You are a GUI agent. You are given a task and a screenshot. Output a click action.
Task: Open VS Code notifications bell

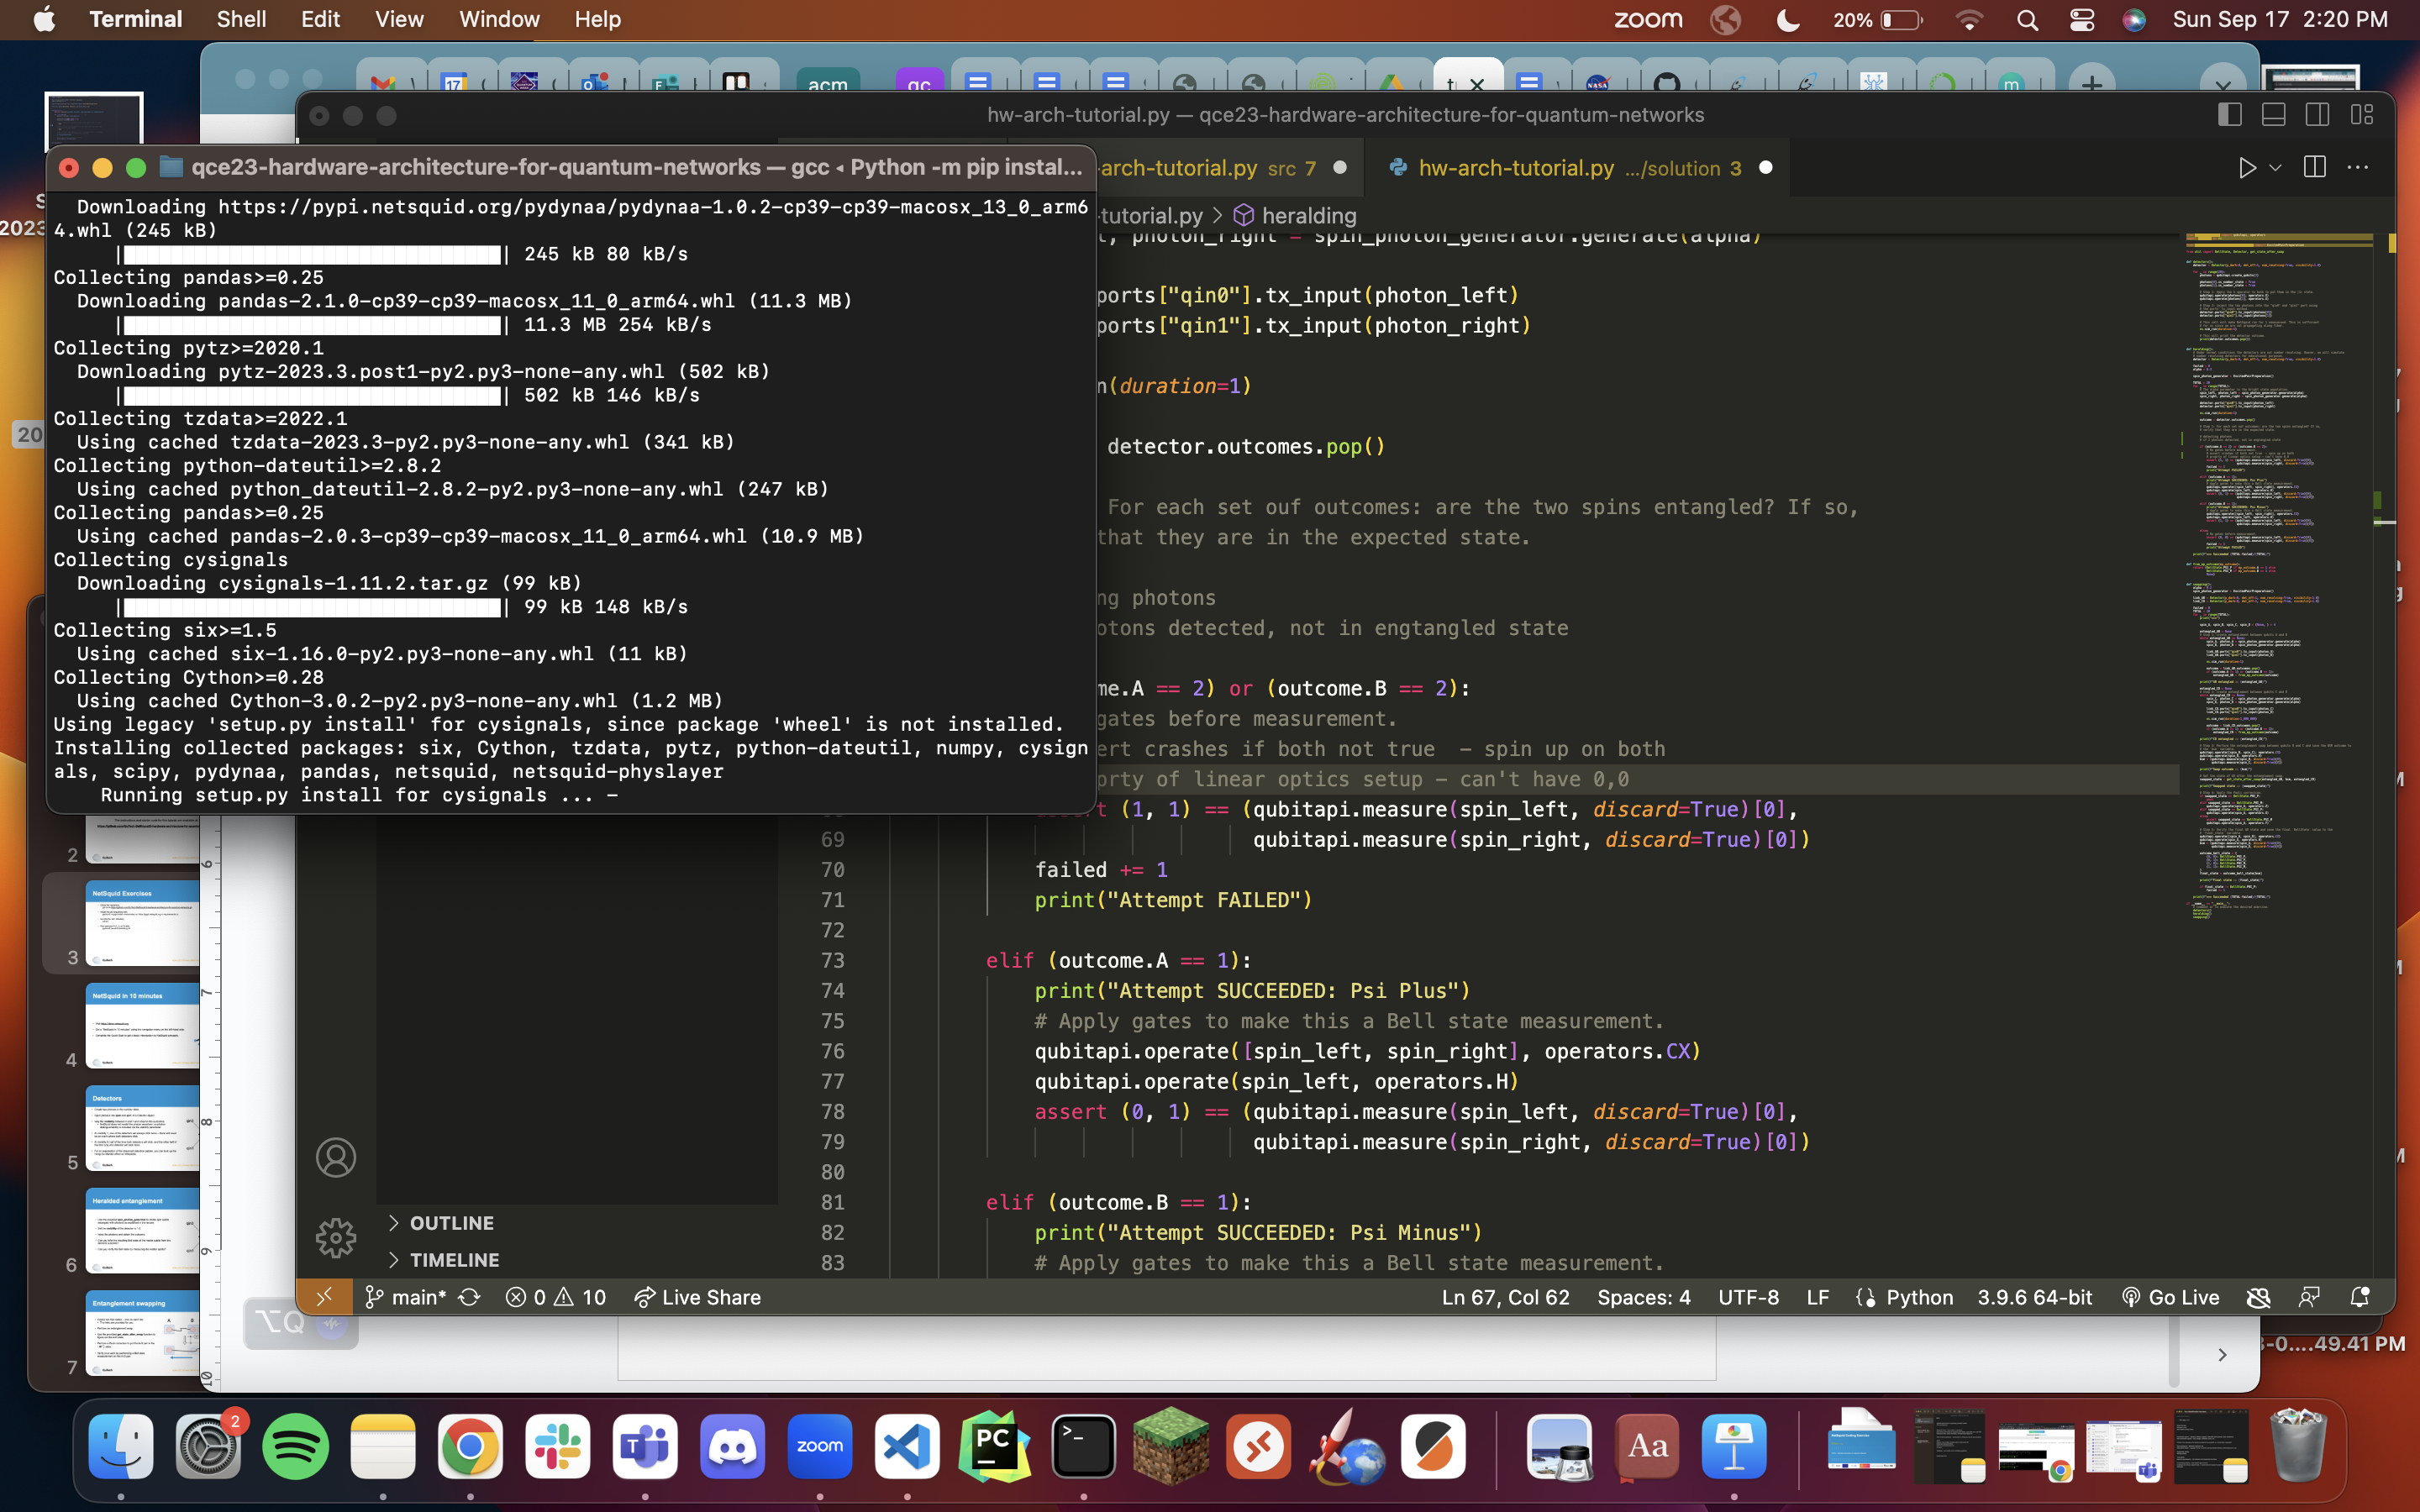tap(2360, 1297)
